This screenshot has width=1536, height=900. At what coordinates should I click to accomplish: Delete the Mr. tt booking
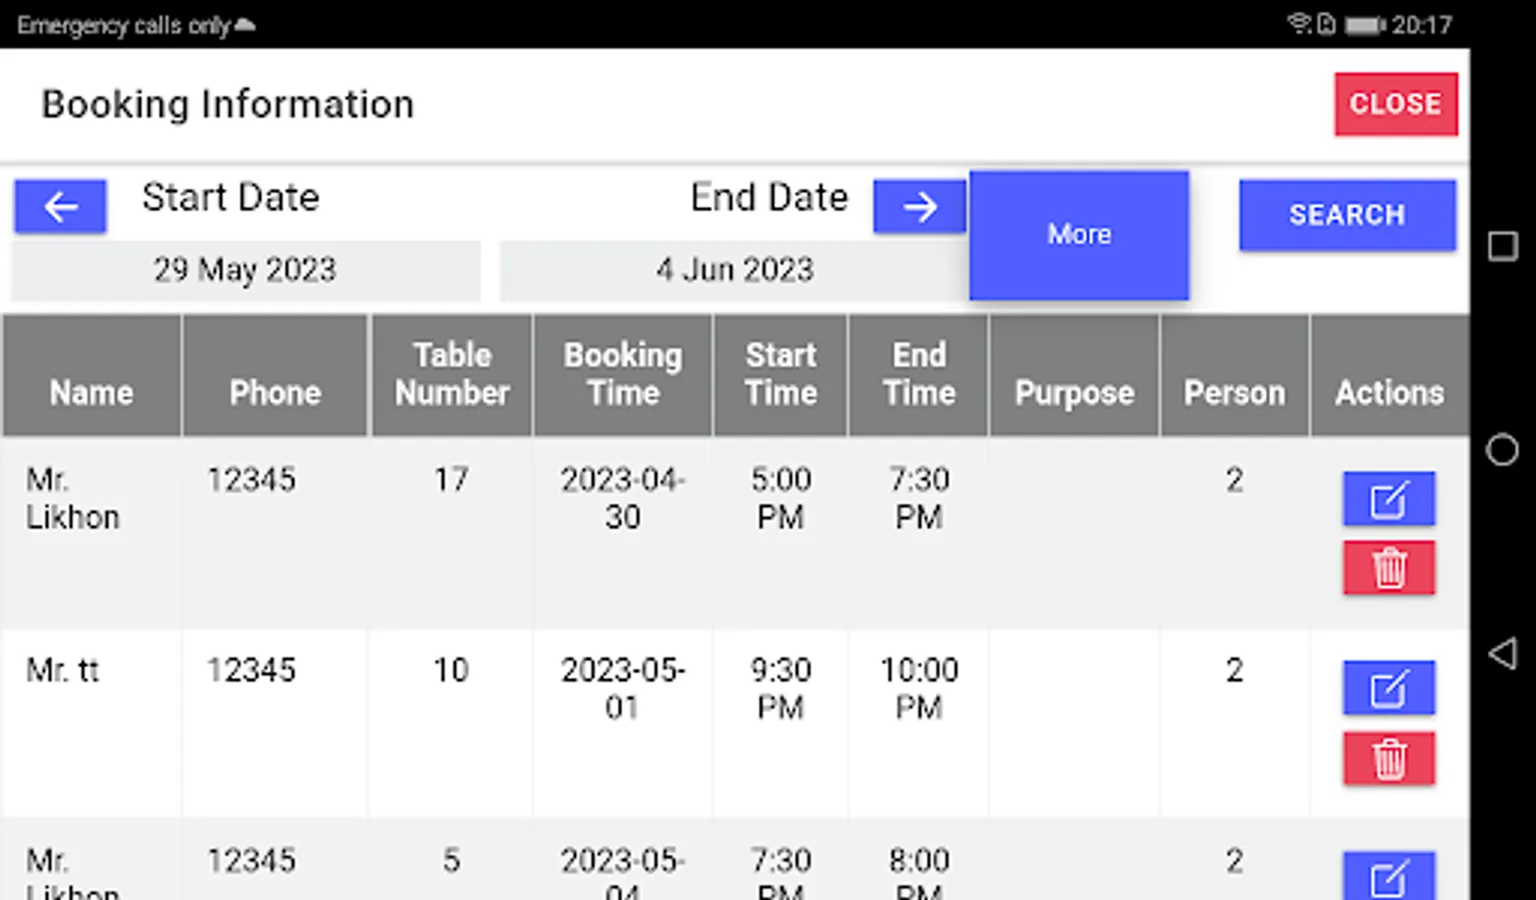coord(1388,759)
